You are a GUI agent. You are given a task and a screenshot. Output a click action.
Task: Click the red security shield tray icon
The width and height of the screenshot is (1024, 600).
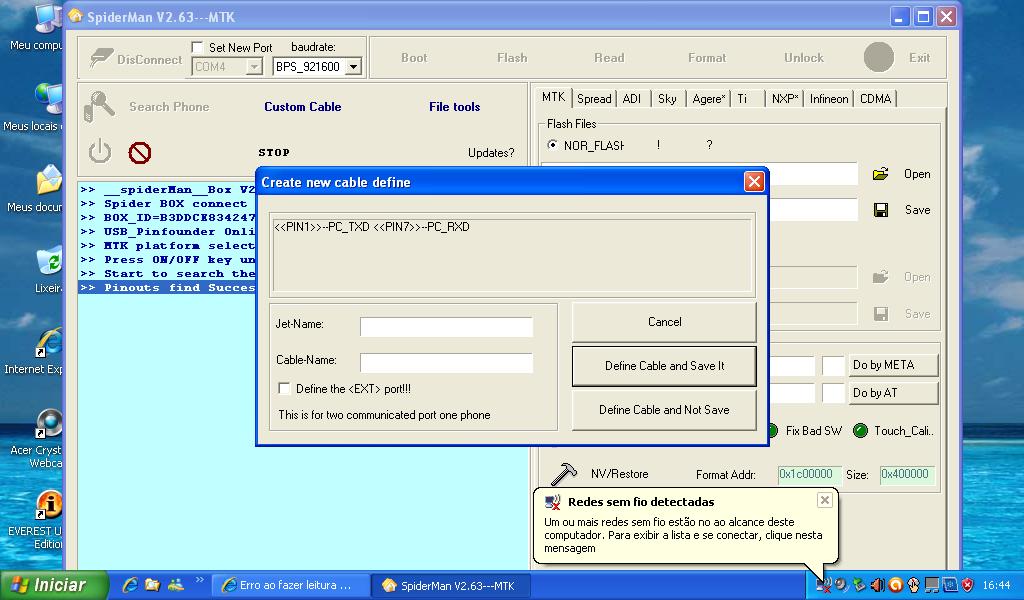pos(968,585)
